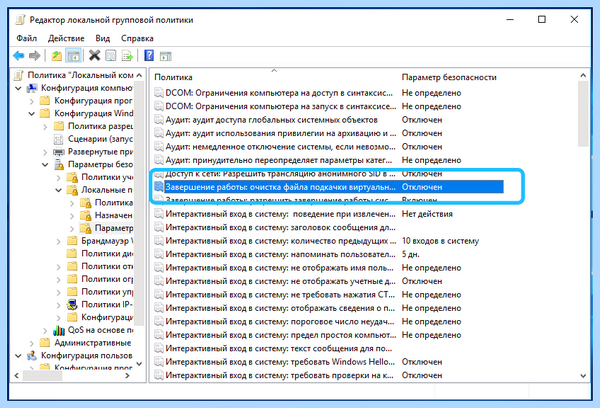
Task: Expand the Назначен node
Action: (72, 216)
